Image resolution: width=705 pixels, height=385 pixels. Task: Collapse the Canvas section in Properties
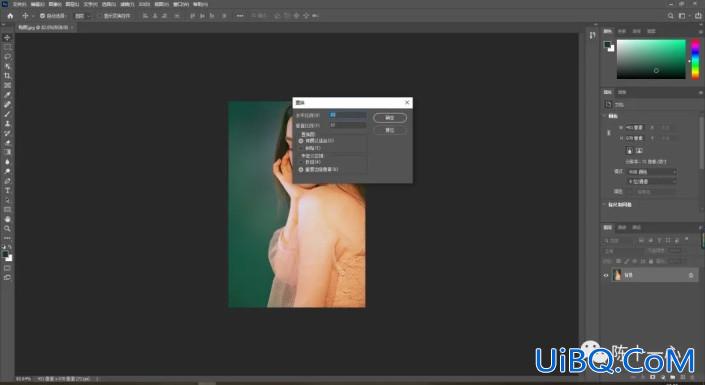pos(605,116)
